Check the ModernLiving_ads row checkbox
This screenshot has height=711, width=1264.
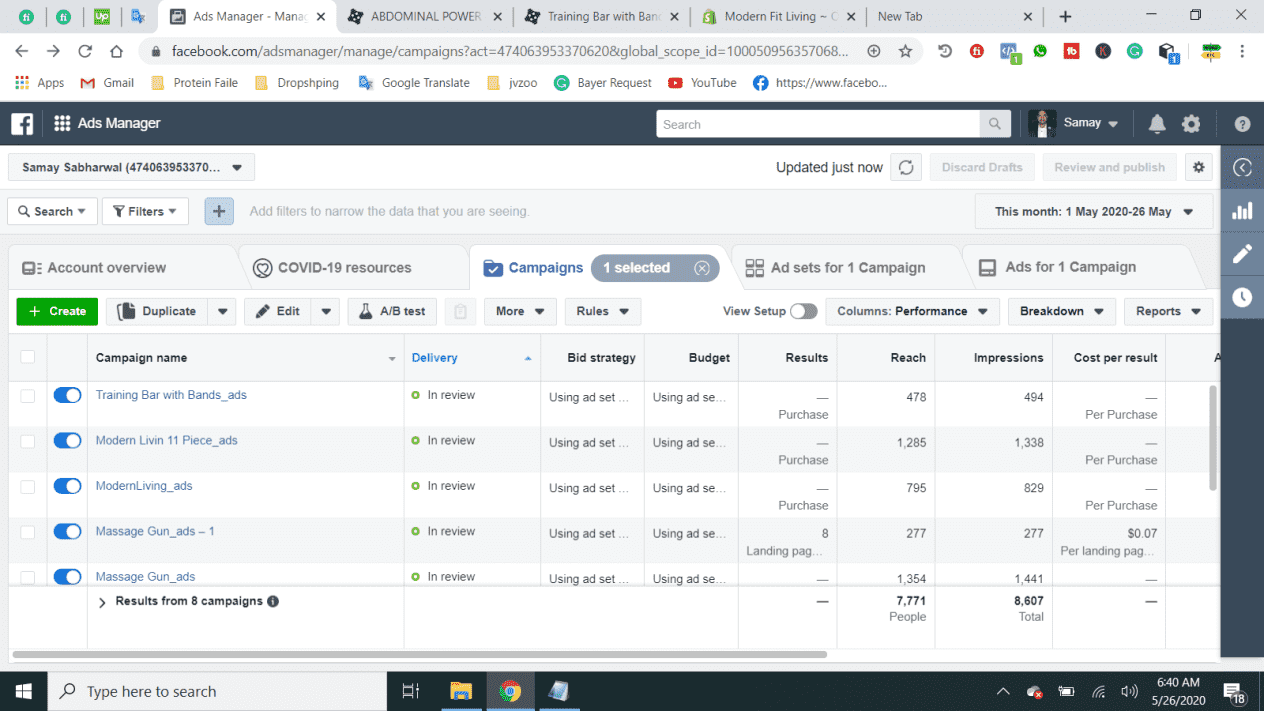pyautogui.click(x=27, y=487)
